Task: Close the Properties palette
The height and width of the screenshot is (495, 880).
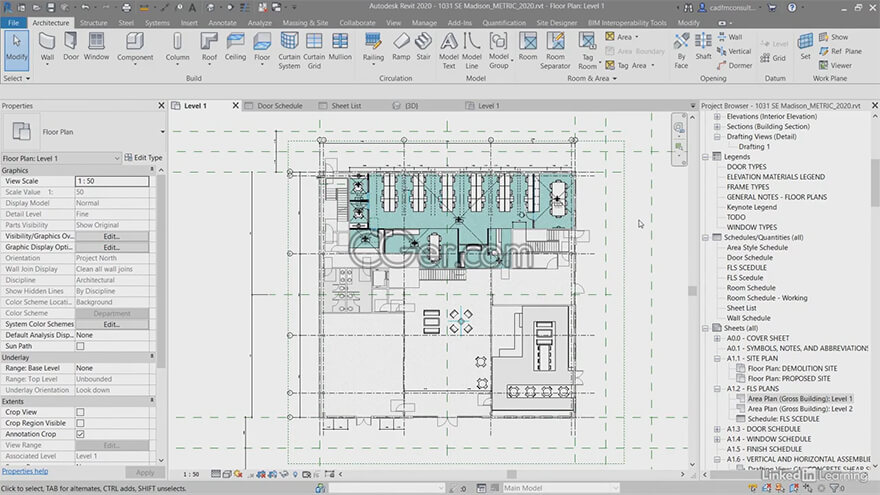Action: [161, 106]
